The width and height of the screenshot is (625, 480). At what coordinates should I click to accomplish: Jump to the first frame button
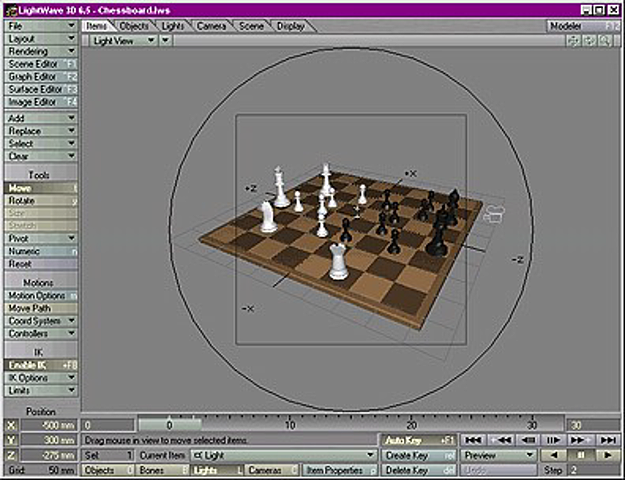coord(474,441)
